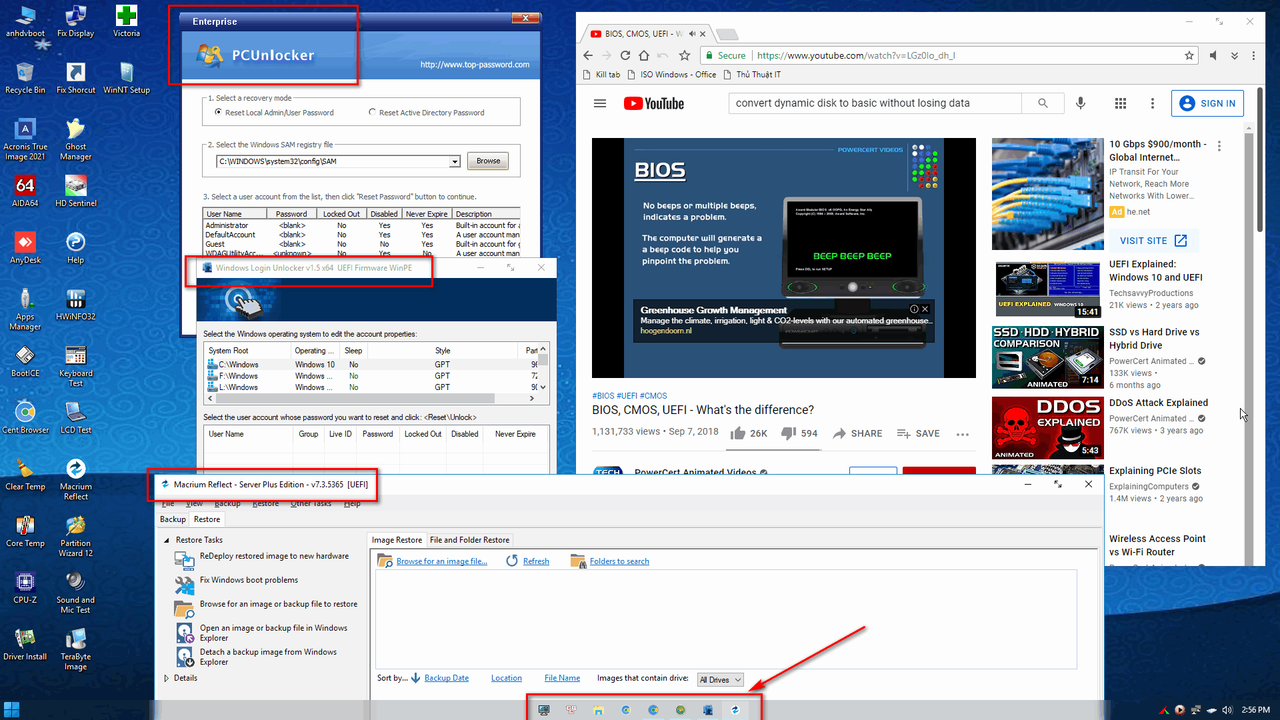Screen dimensions: 1280x720
Task: Select Reset Local Admin/User Password radio
Action: pos(217,113)
